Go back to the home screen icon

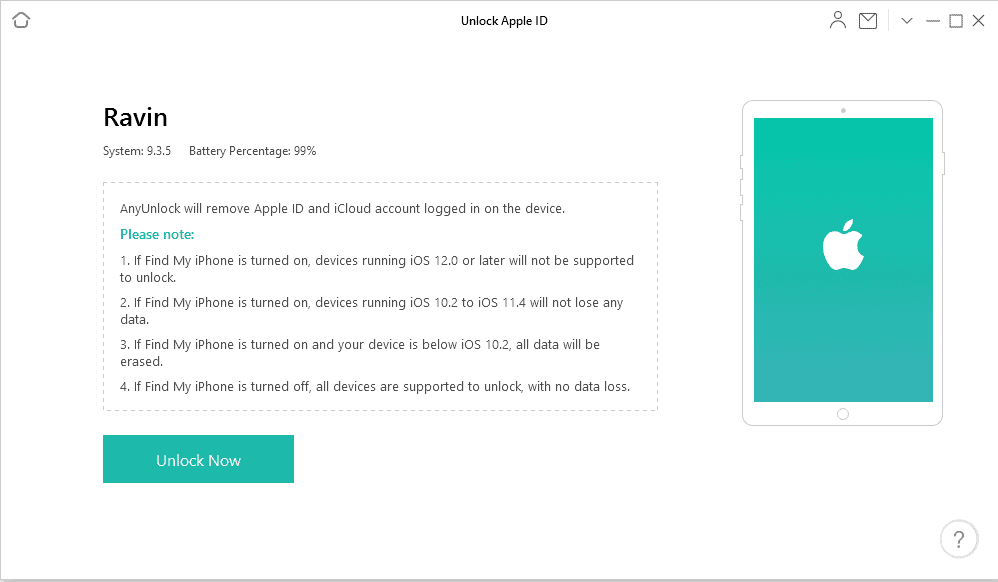tap(21, 20)
